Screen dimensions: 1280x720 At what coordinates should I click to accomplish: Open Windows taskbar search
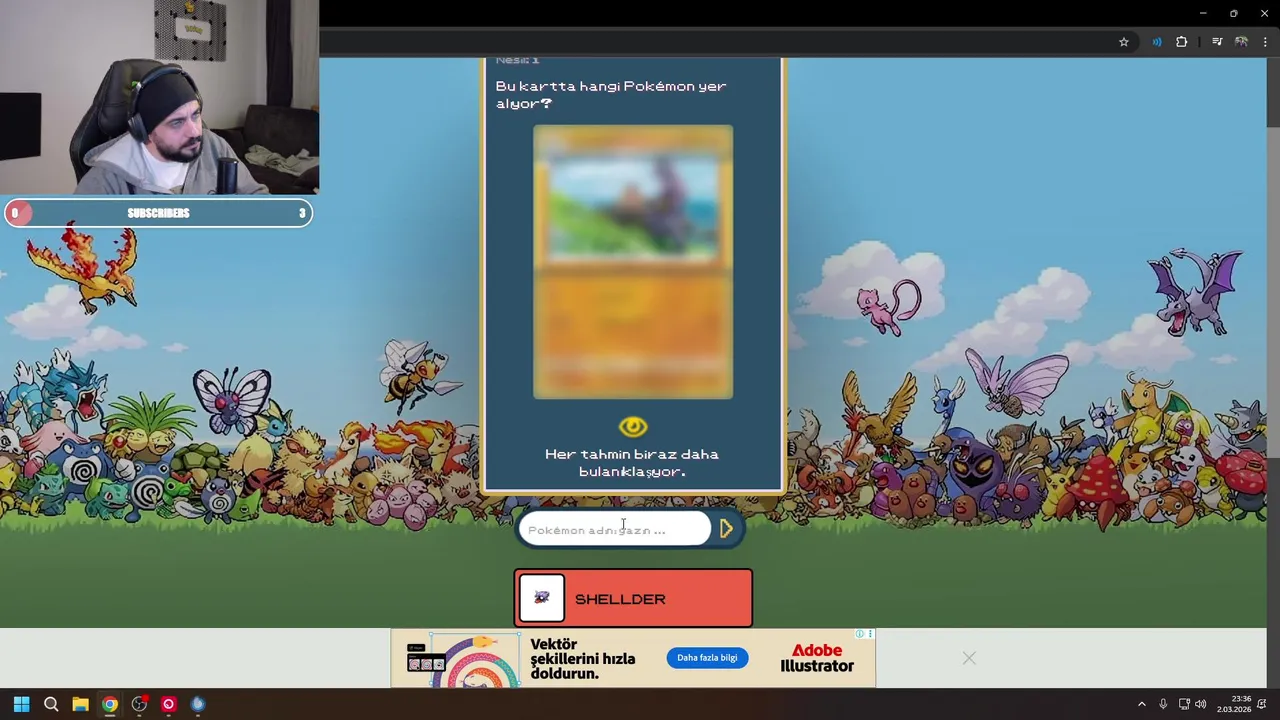(51, 704)
